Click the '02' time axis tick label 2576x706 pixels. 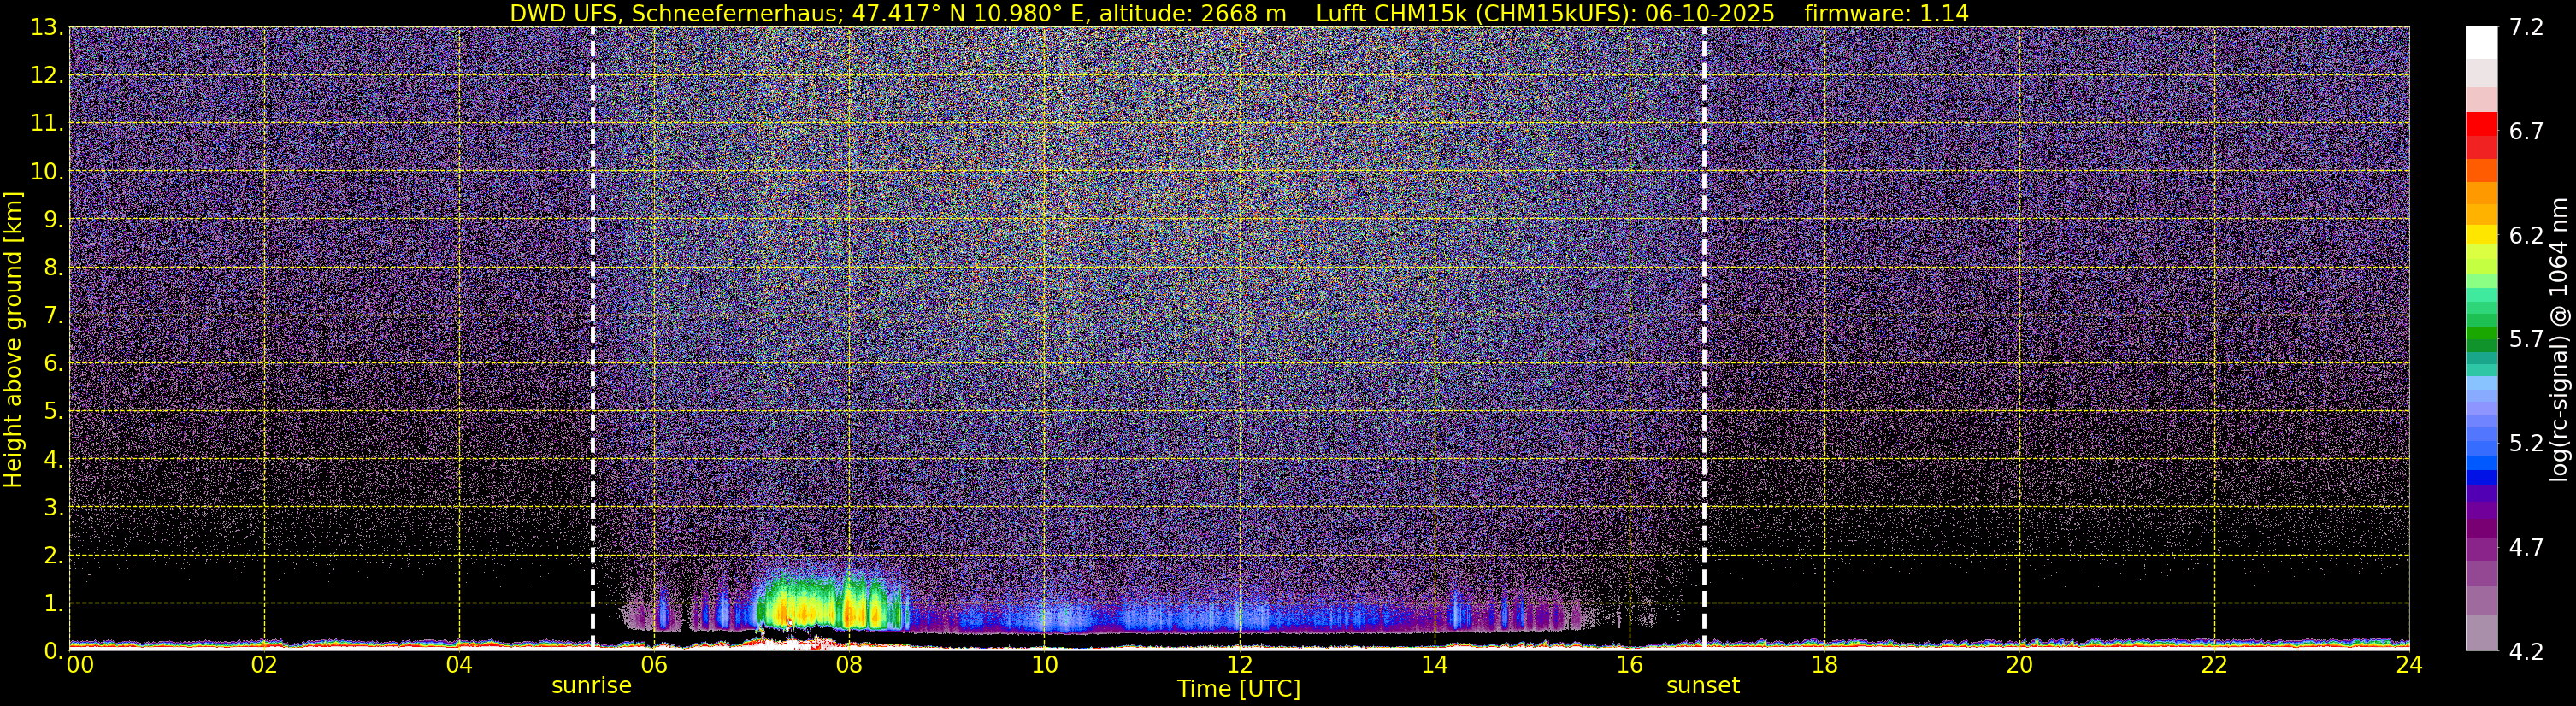(264, 664)
